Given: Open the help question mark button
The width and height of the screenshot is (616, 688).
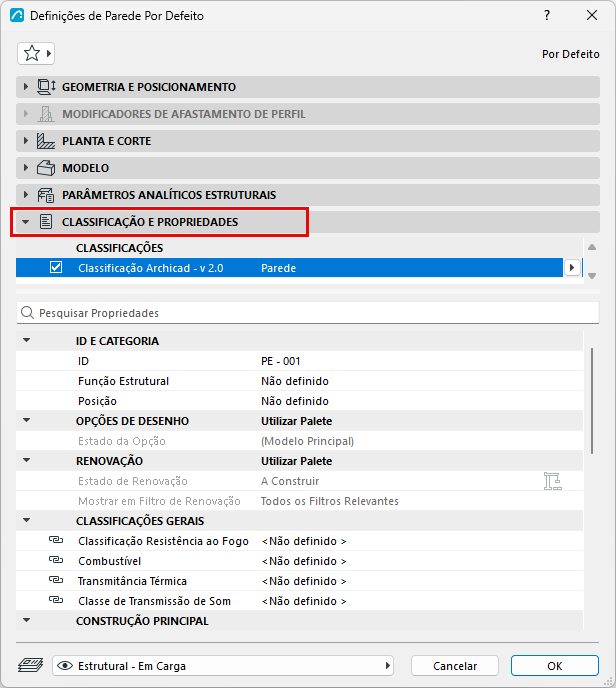Looking at the screenshot, I should (547, 15).
